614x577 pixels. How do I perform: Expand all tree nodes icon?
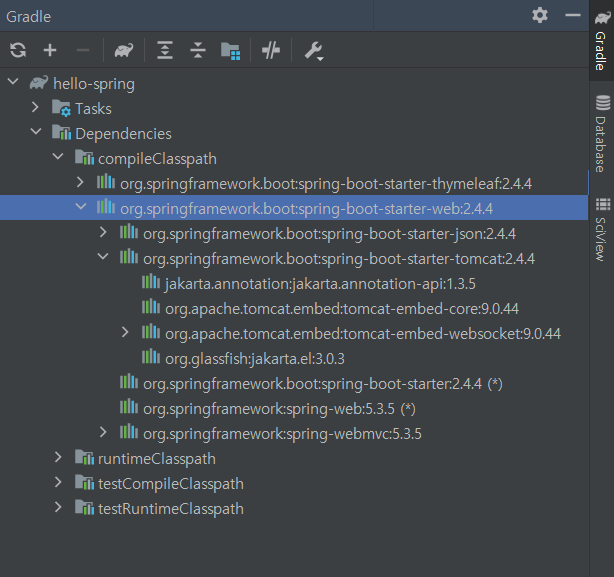pos(165,50)
